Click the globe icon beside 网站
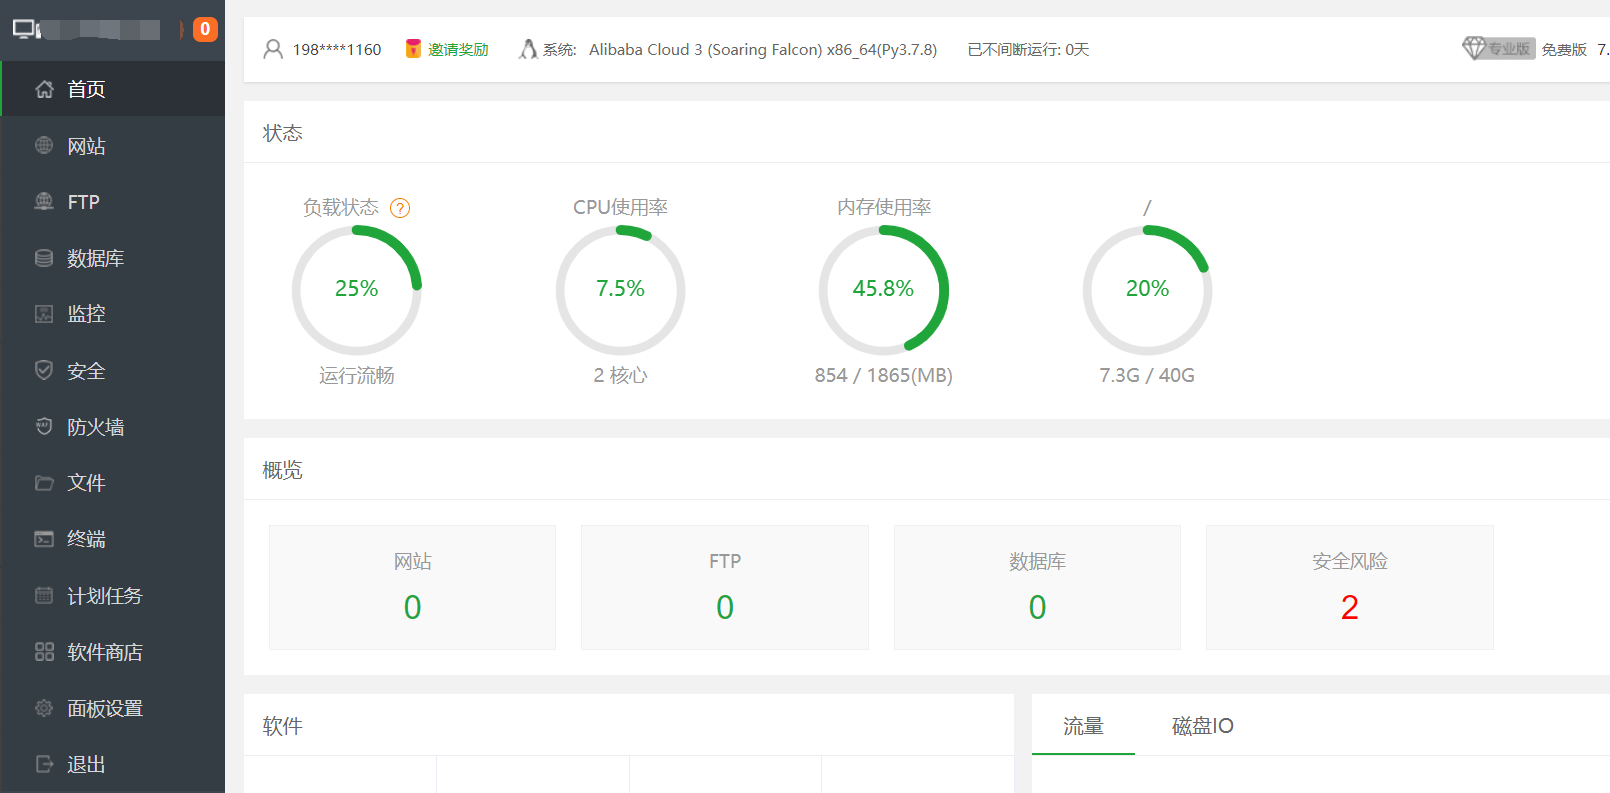The height and width of the screenshot is (793, 1610). pos(44,145)
